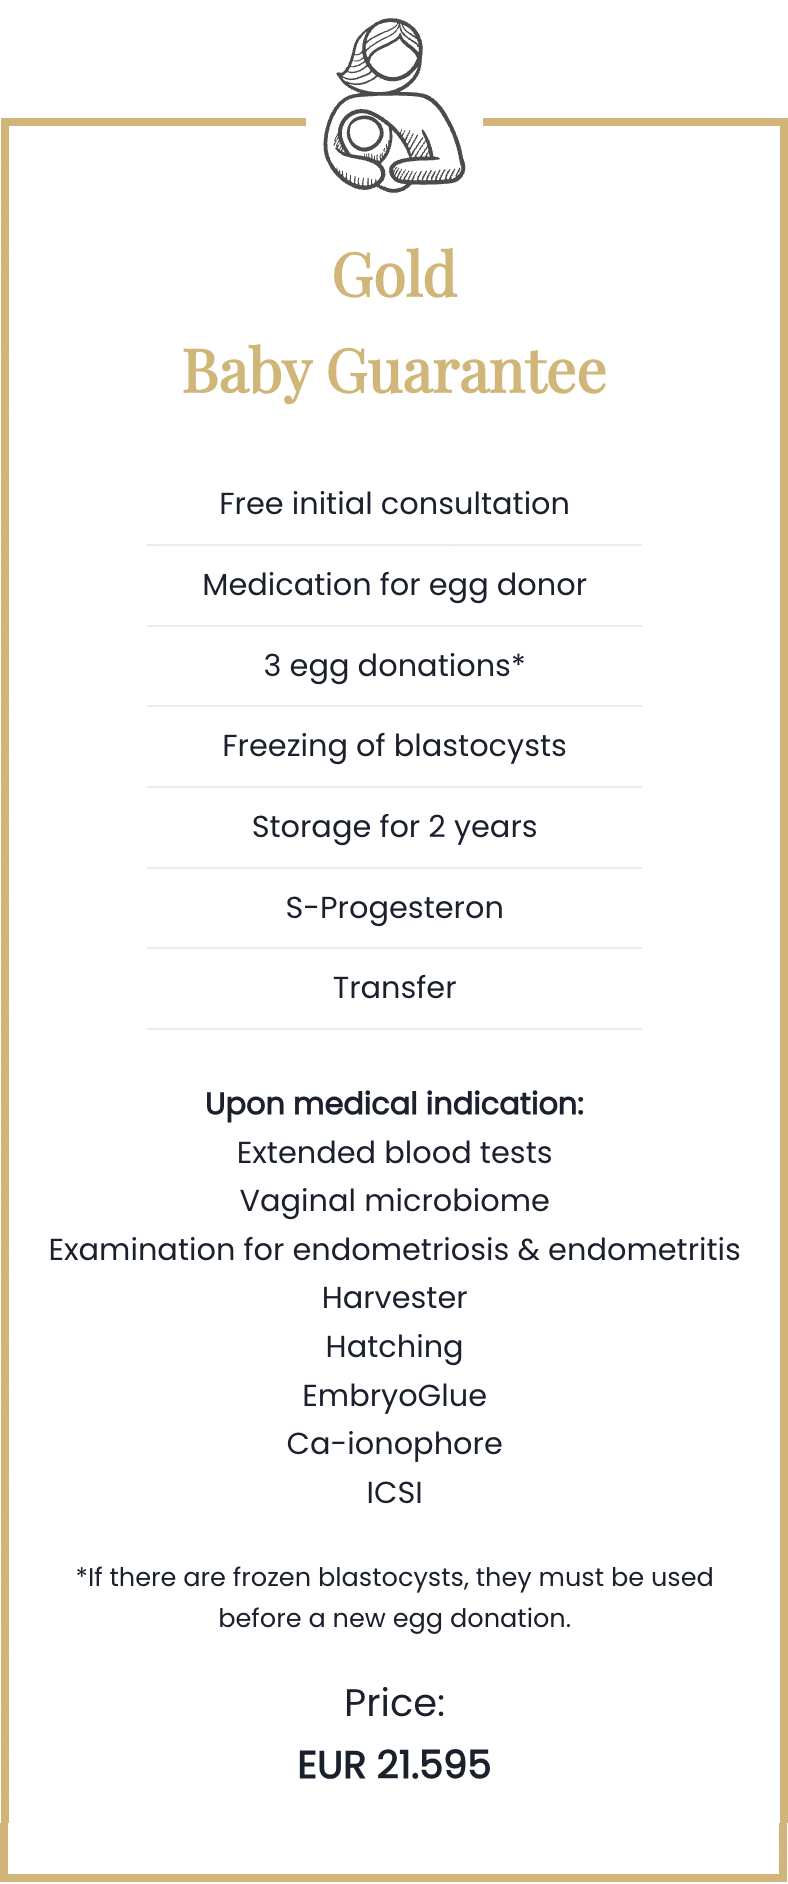788x1884 pixels.
Task: Click the mother and baby icon
Action: coord(394,105)
